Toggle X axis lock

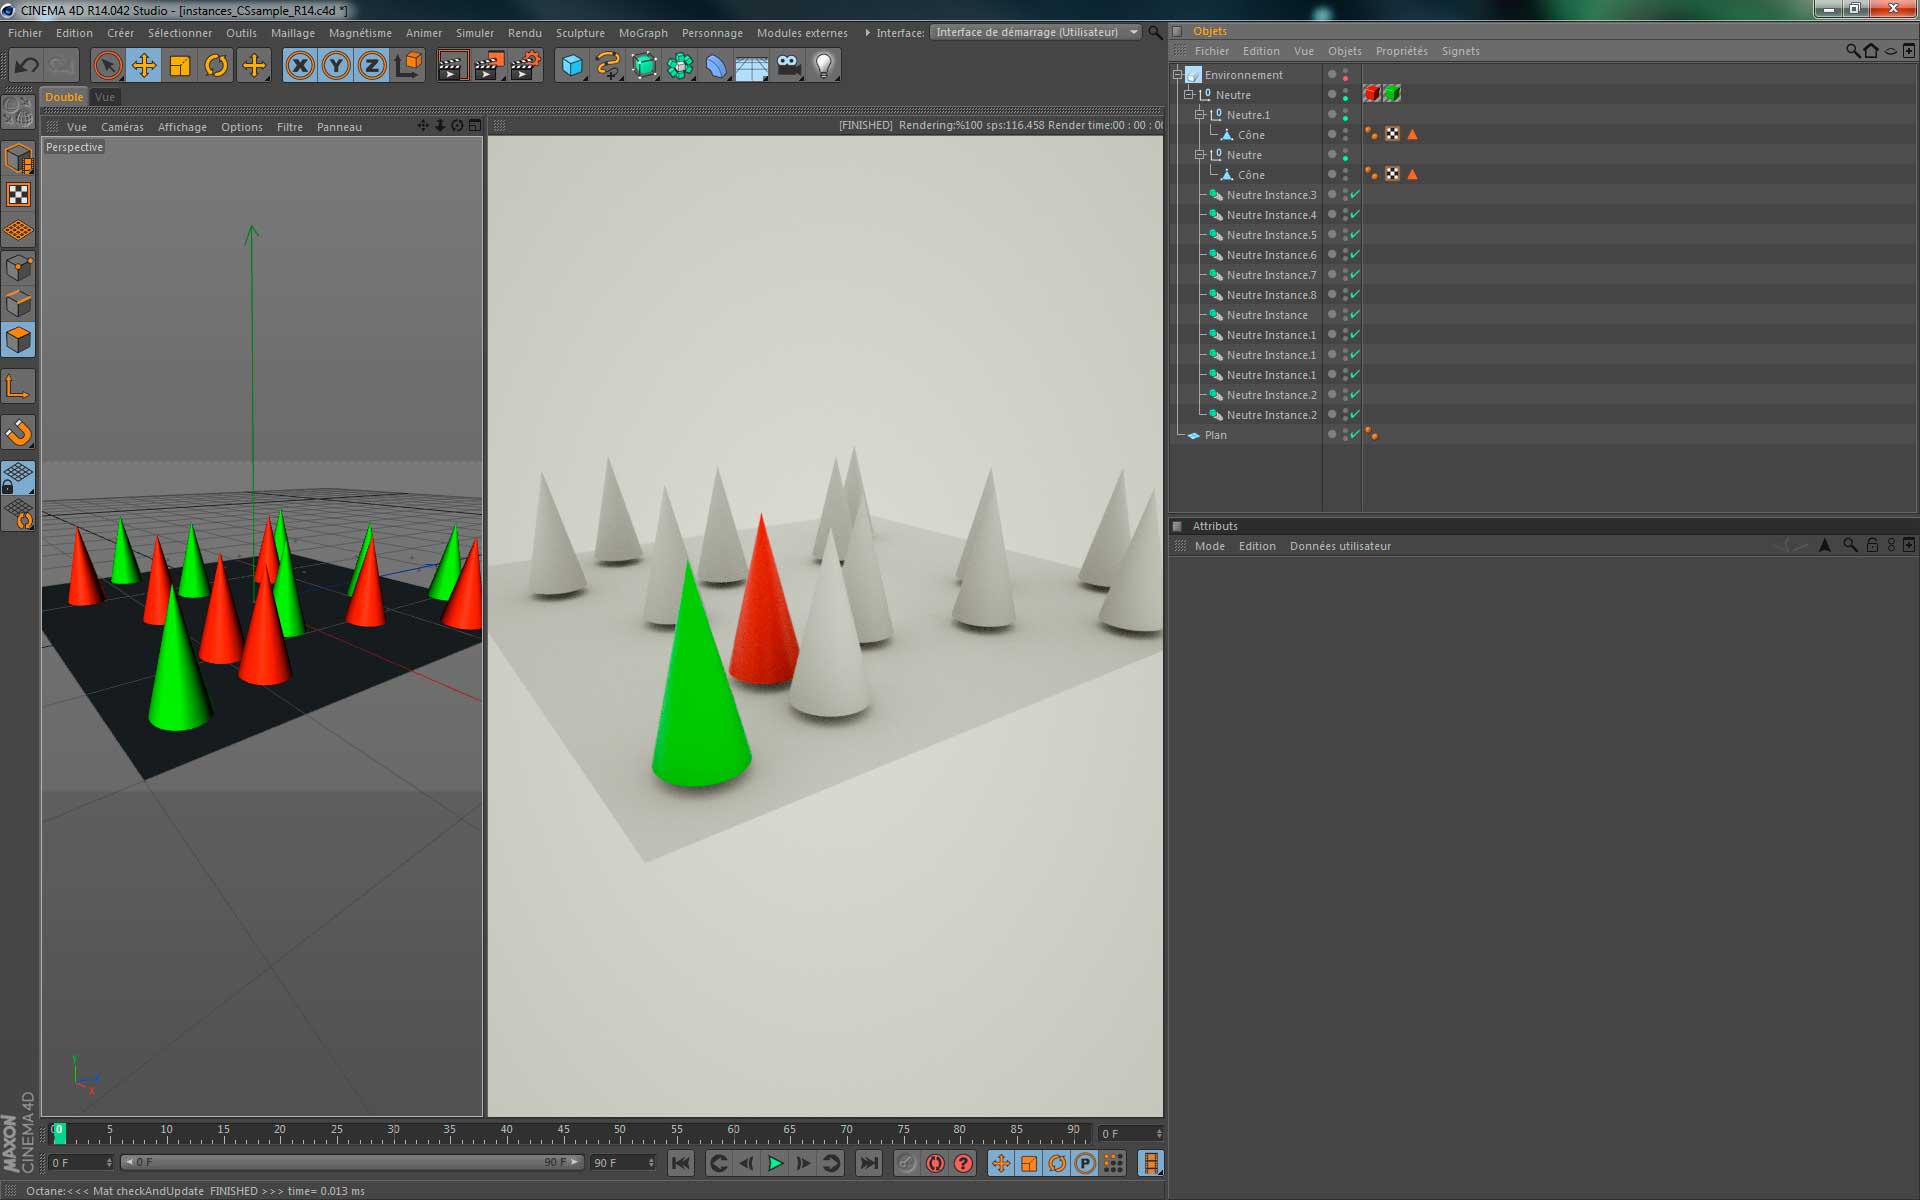point(299,66)
